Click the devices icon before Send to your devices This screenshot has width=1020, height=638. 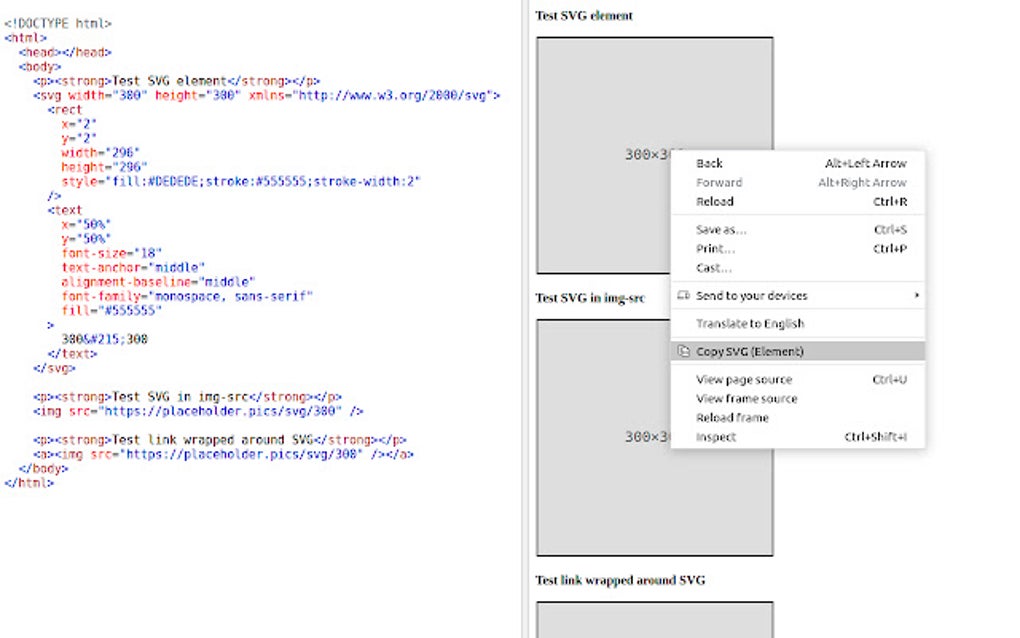click(x=683, y=295)
